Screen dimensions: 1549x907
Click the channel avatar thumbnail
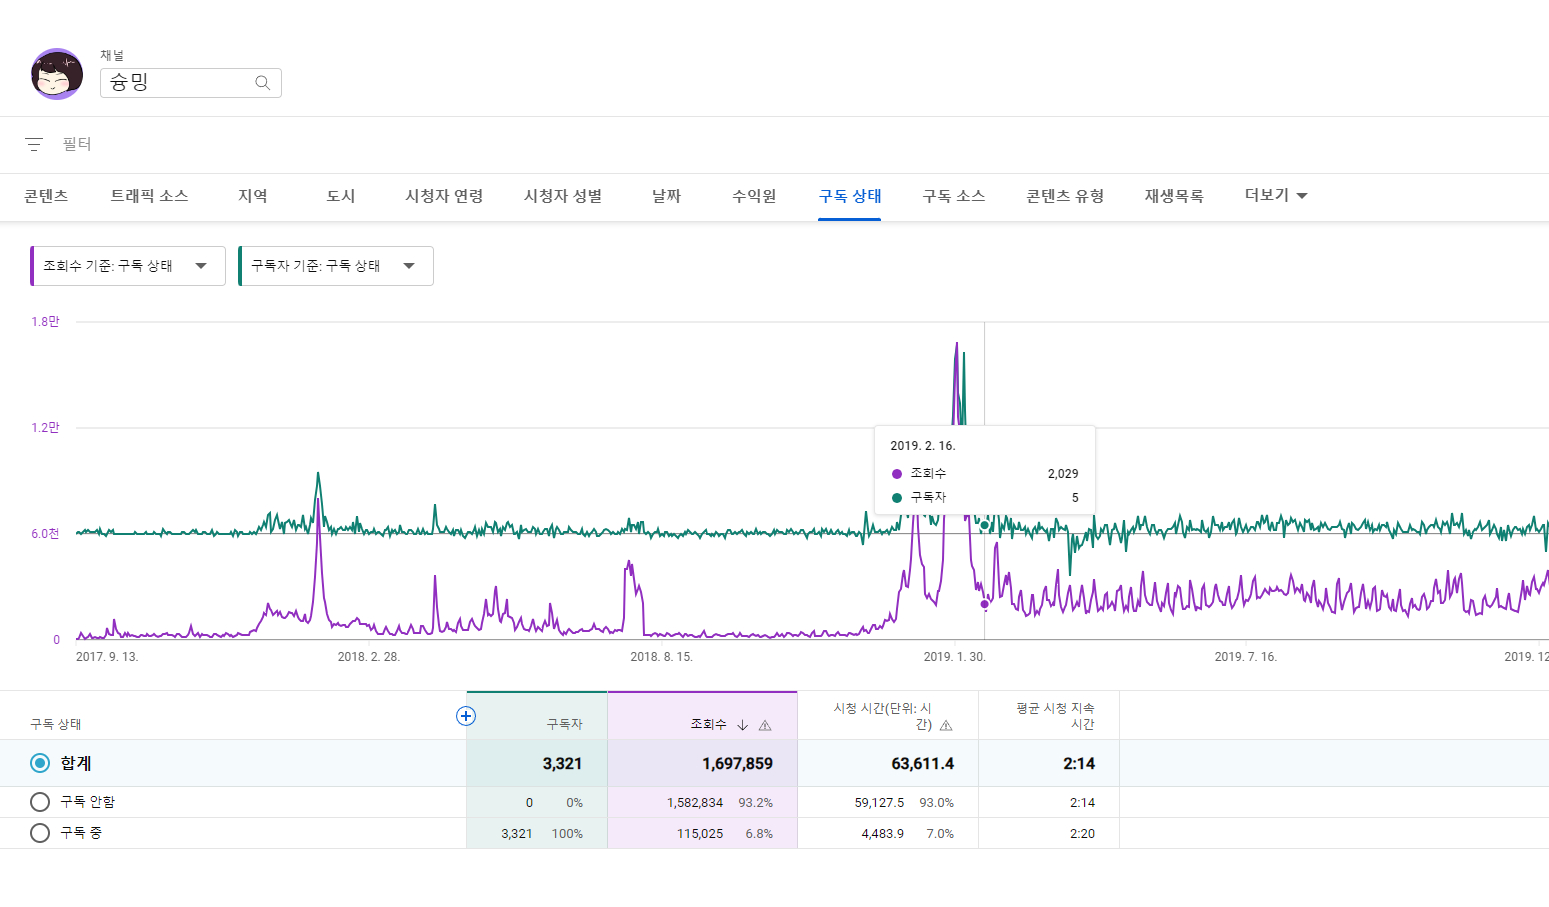point(57,74)
